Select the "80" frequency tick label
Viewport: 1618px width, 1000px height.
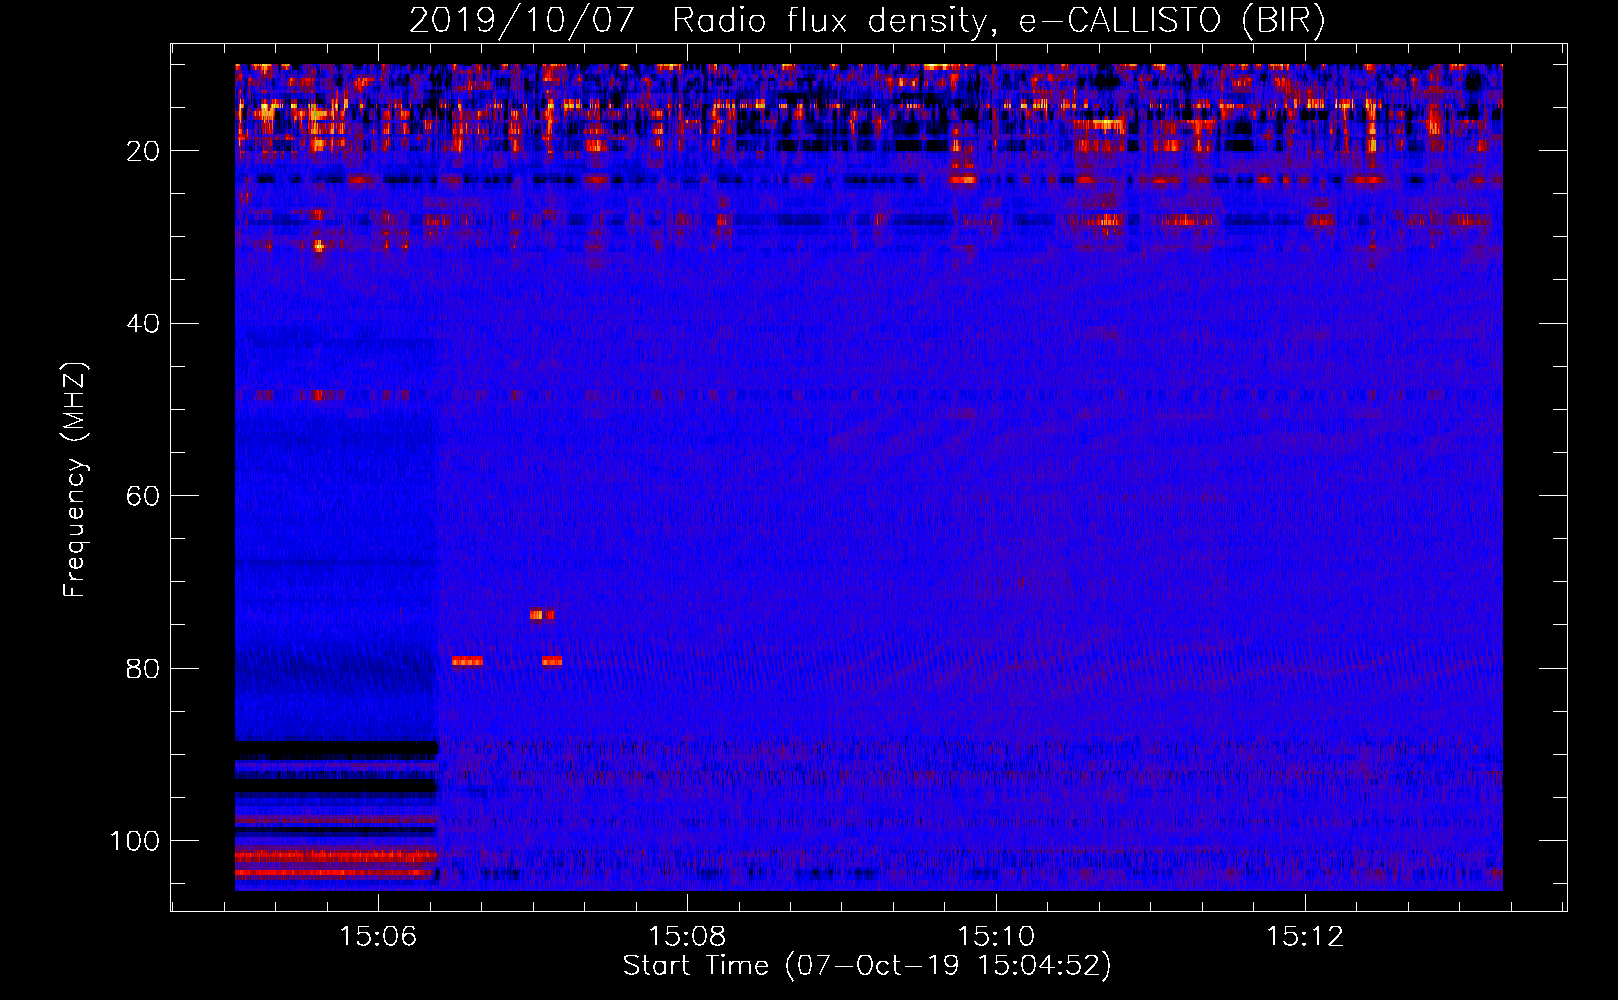(x=143, y=669)
